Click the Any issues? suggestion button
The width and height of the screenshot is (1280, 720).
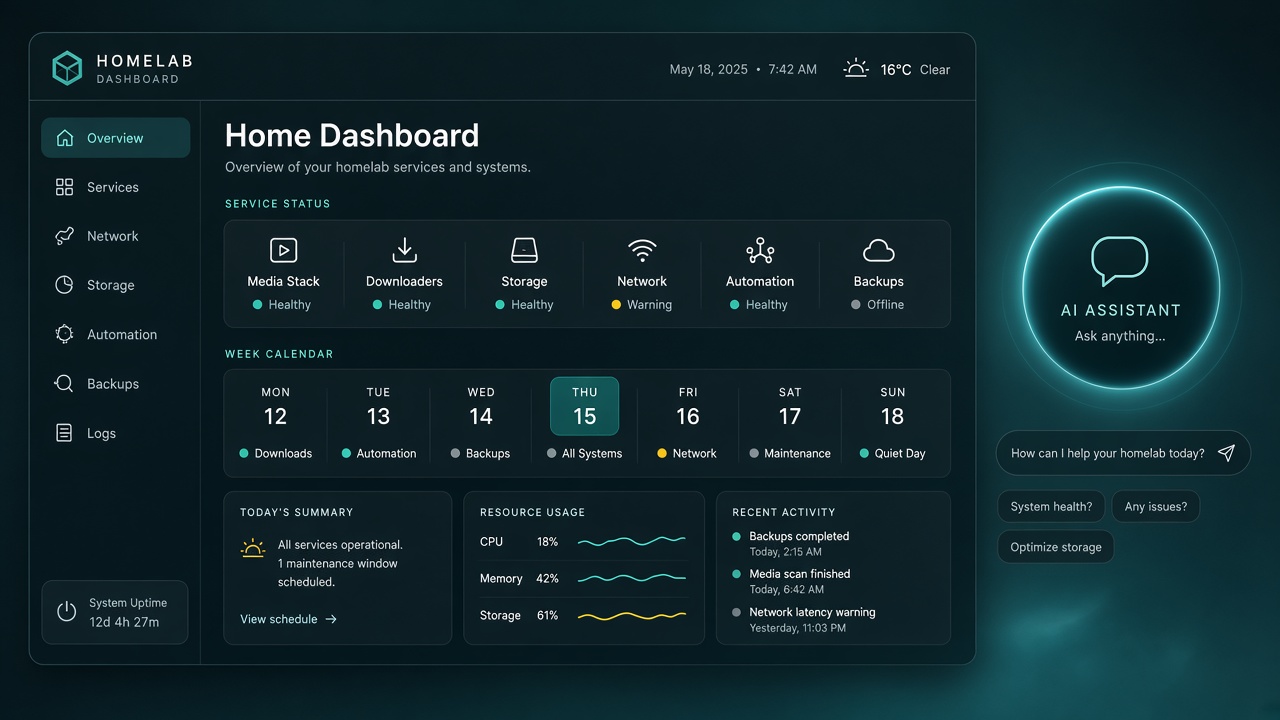(x=1156, y=506)
